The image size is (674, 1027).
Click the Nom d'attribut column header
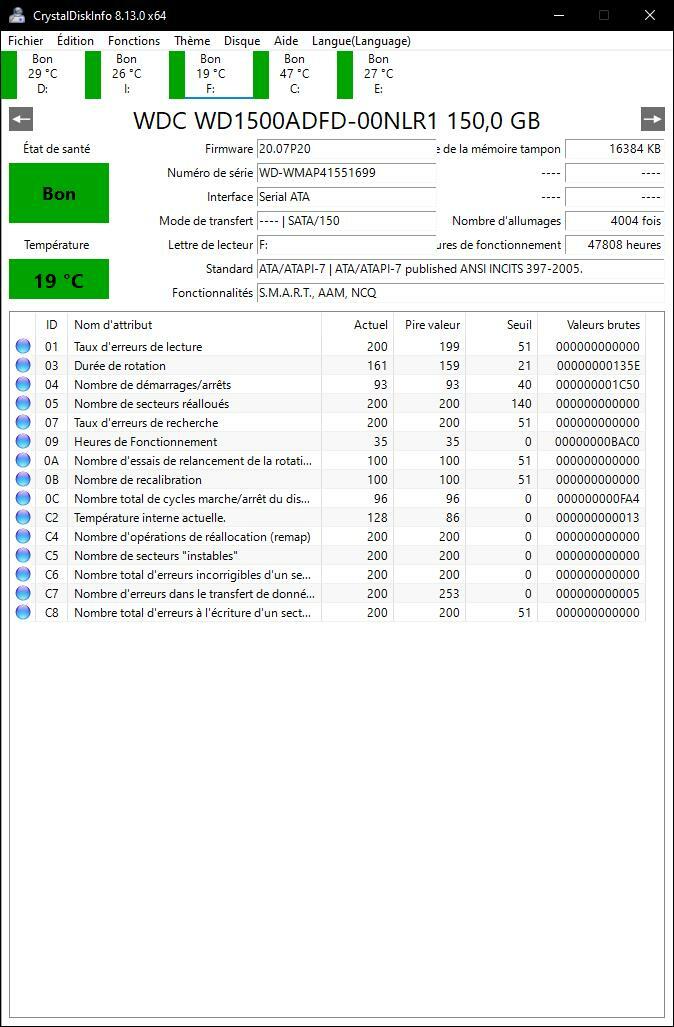click(195, 325)
